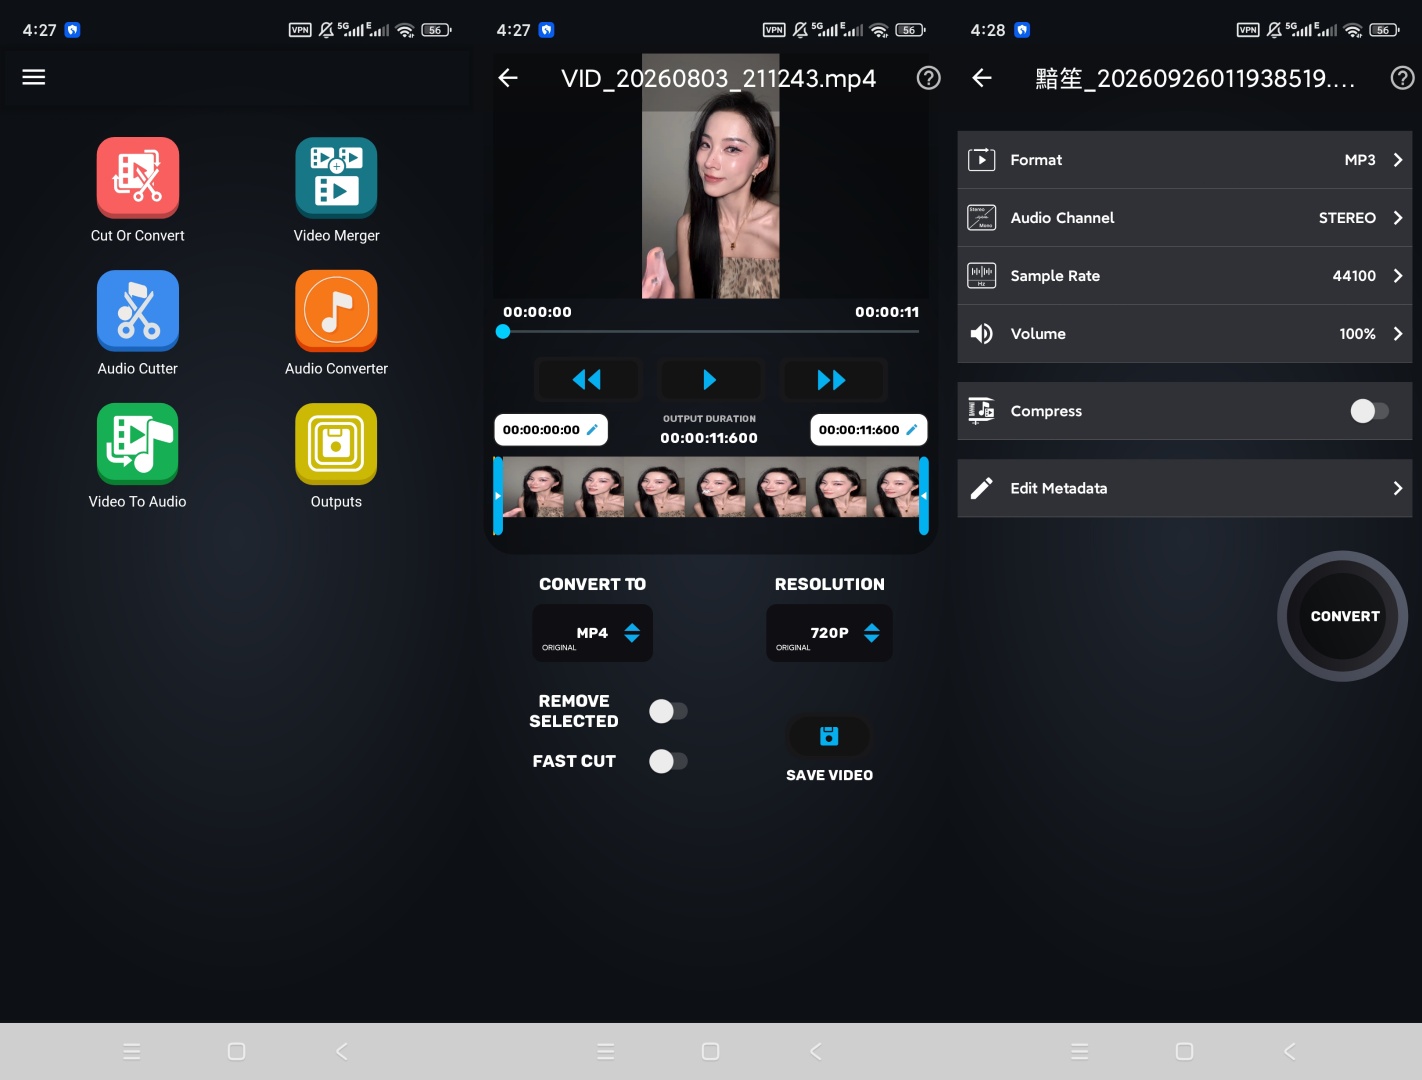Launch the Video Merger tool
Screen dimensions: 1422x1080
pos(336,178)
